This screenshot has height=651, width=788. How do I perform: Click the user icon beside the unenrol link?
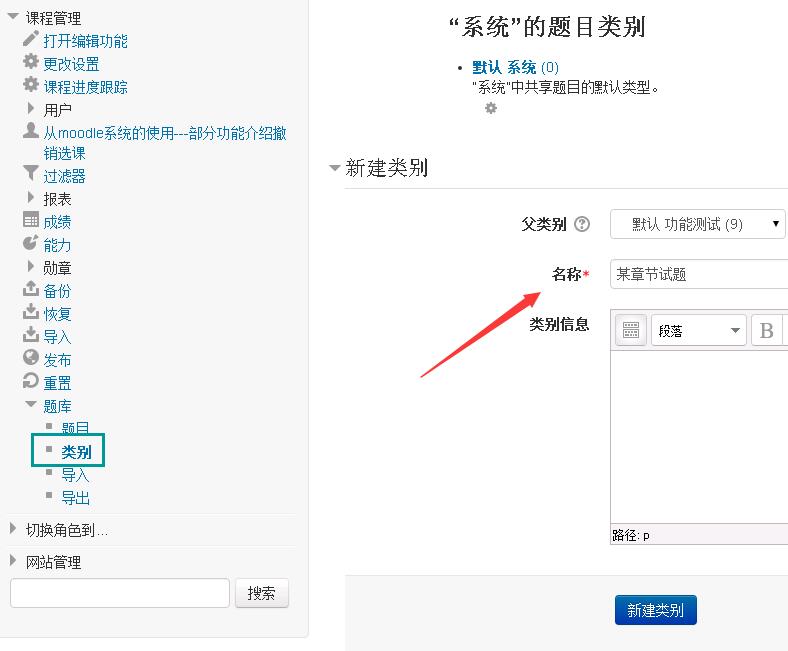(31, 130)
